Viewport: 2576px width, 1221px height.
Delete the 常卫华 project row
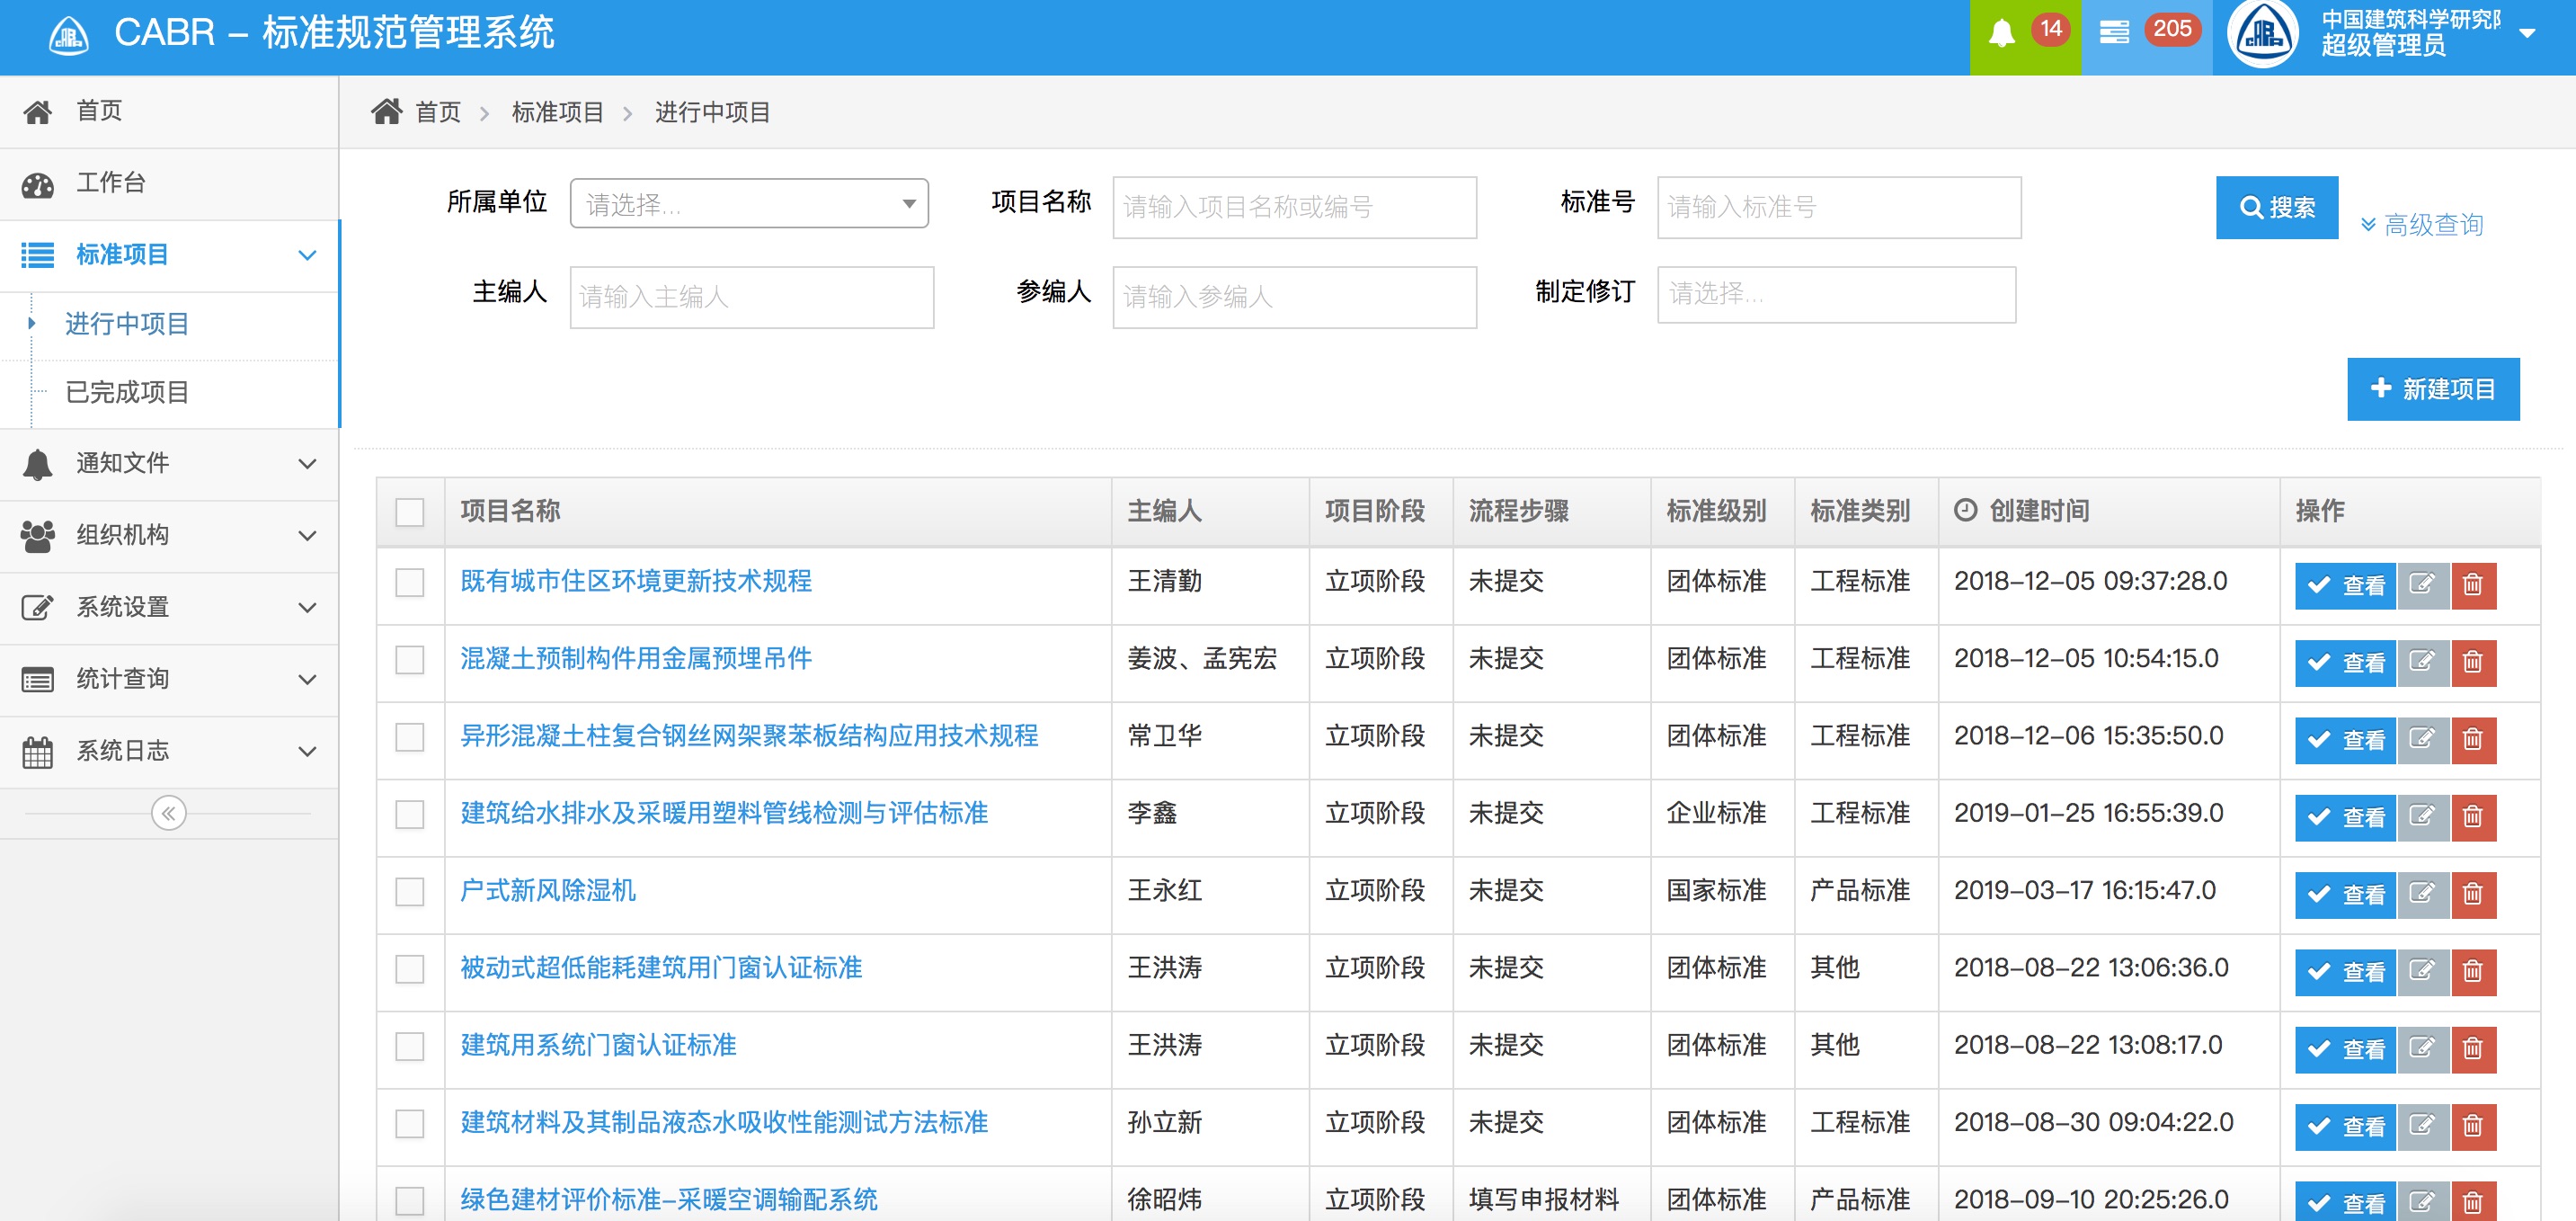(x=2473, y=739)
